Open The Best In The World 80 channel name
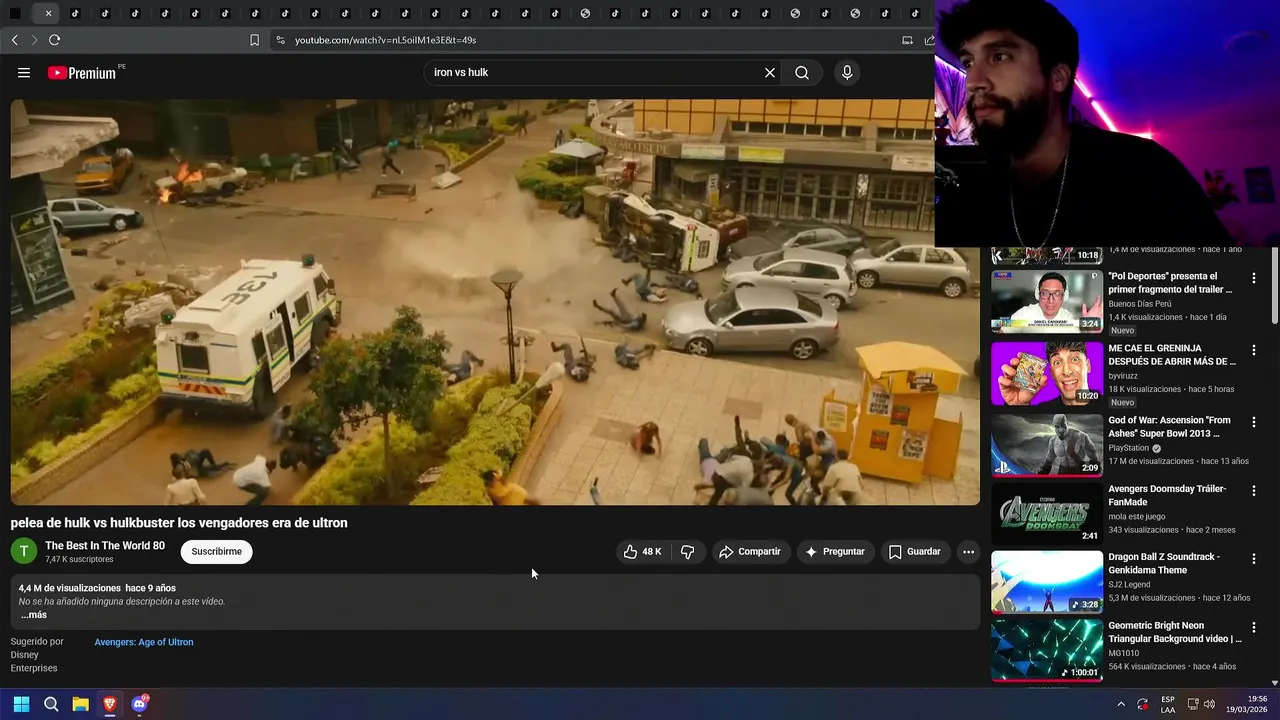Screen dimensions: 1280x720 [105, 546]
